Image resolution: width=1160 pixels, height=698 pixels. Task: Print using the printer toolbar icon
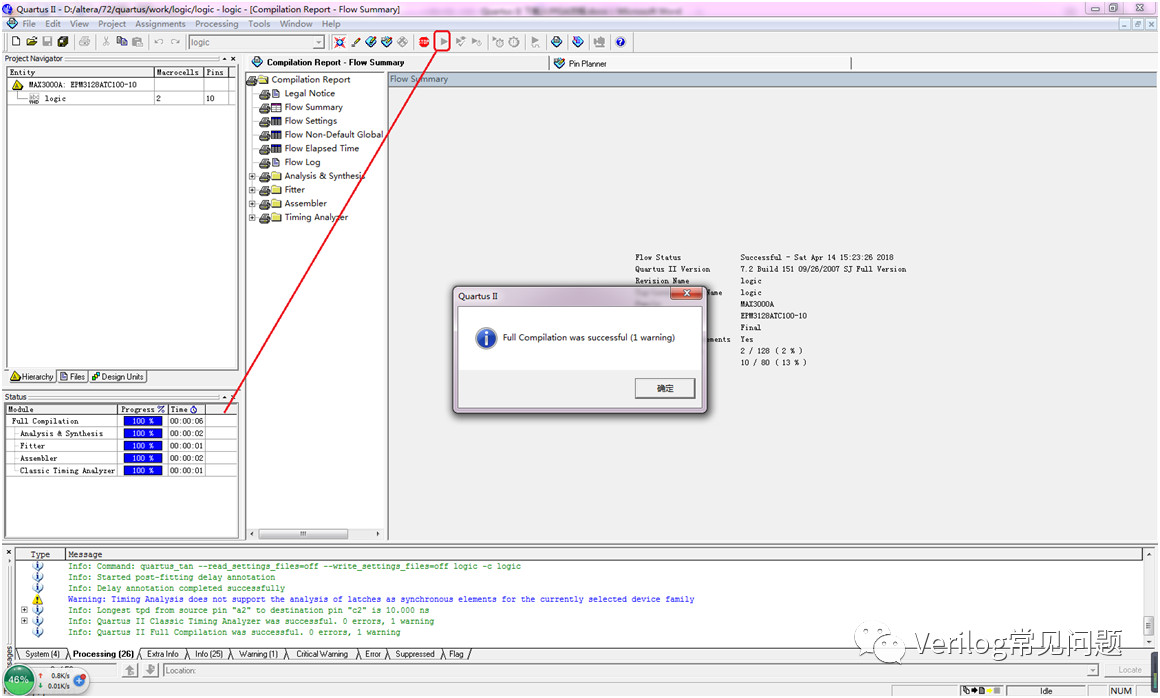tap(84, 42)
